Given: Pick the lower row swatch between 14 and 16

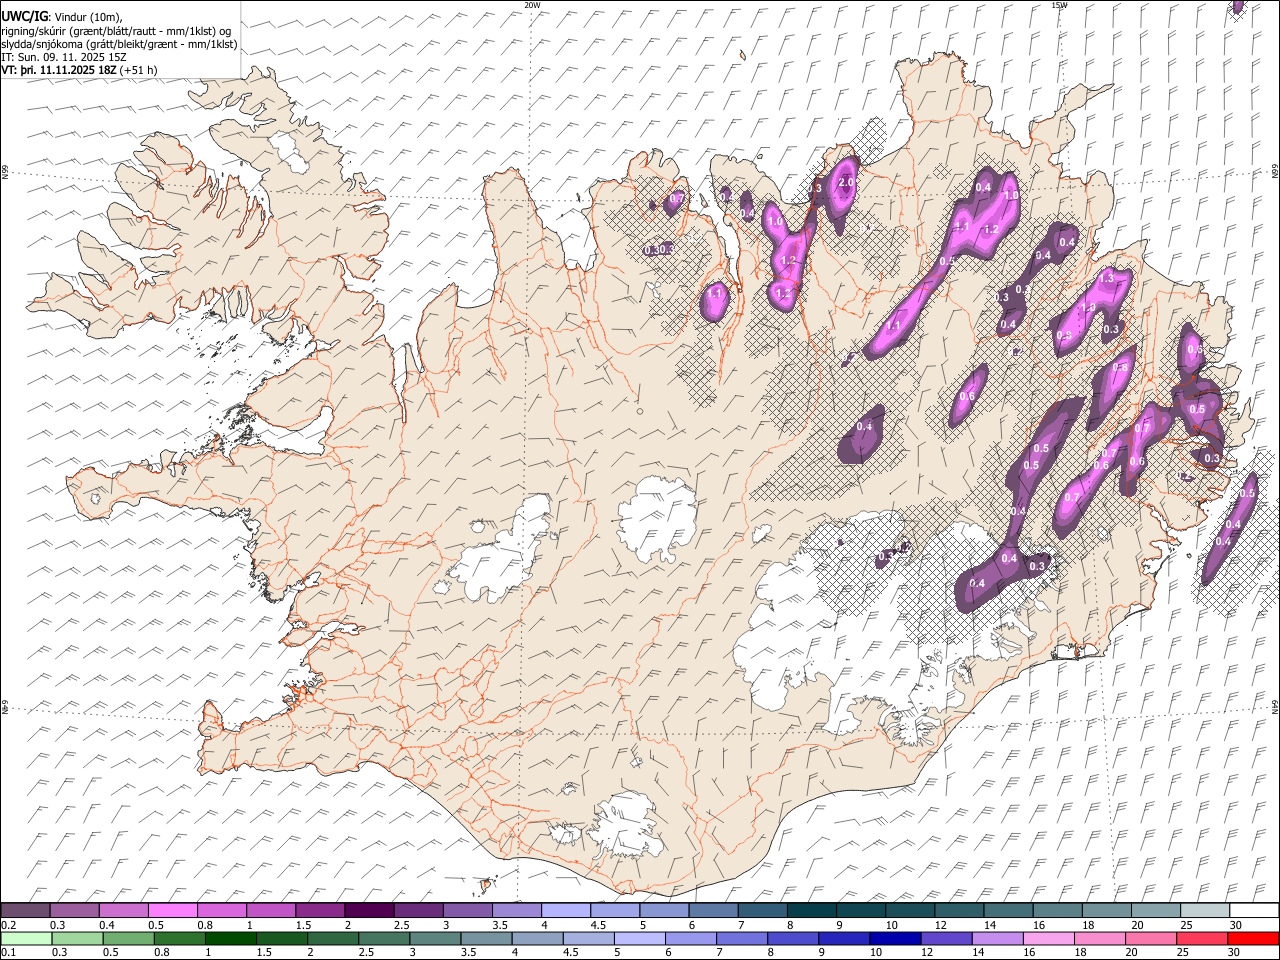Looking at the screenshot, I should click(x=996, y=938).
